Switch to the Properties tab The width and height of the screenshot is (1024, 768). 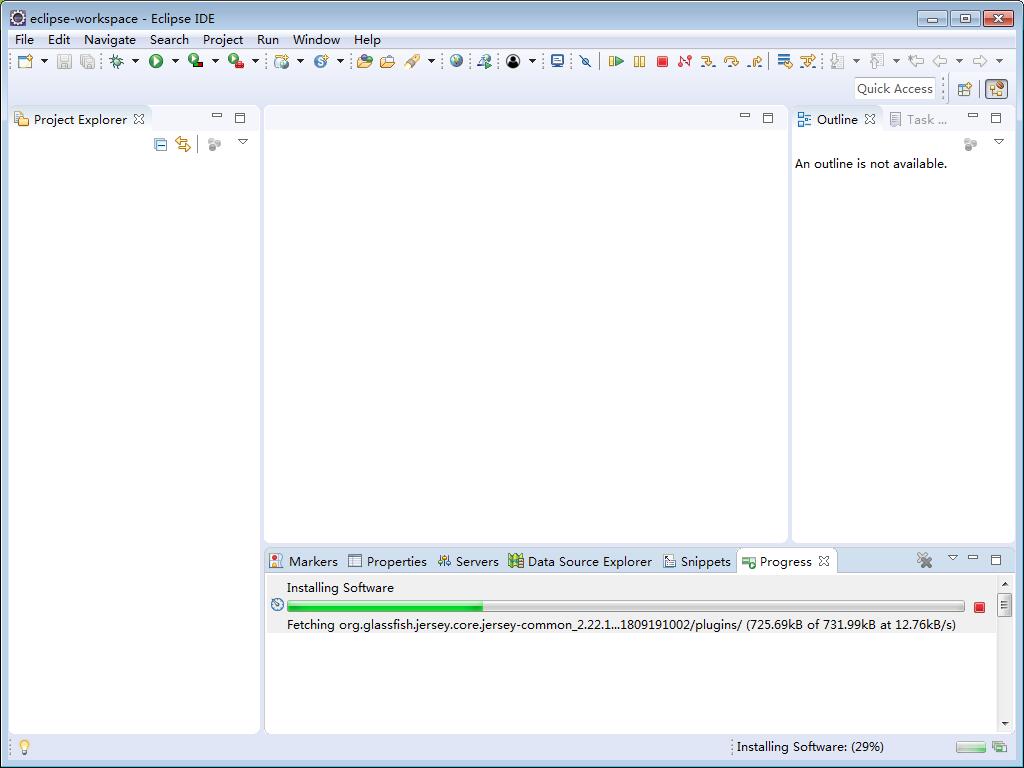(387, 562)
